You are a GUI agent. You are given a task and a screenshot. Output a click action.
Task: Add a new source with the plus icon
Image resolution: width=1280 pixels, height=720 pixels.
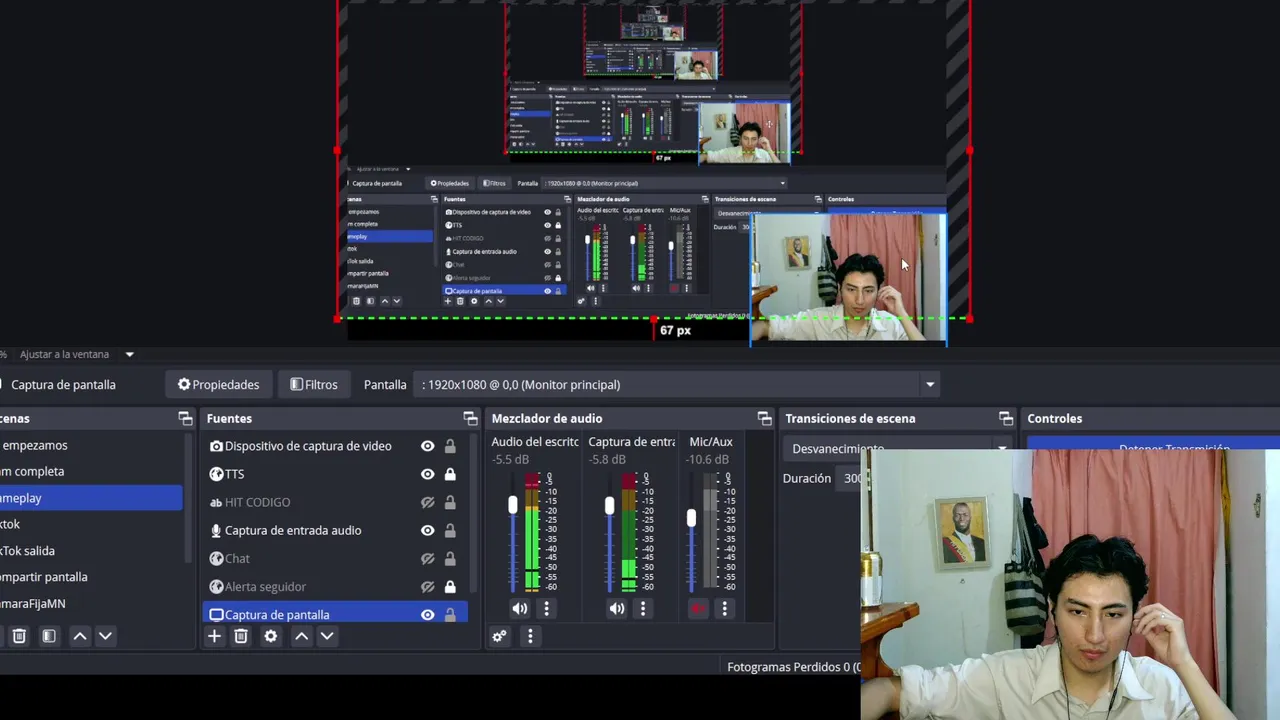(214, 636)
